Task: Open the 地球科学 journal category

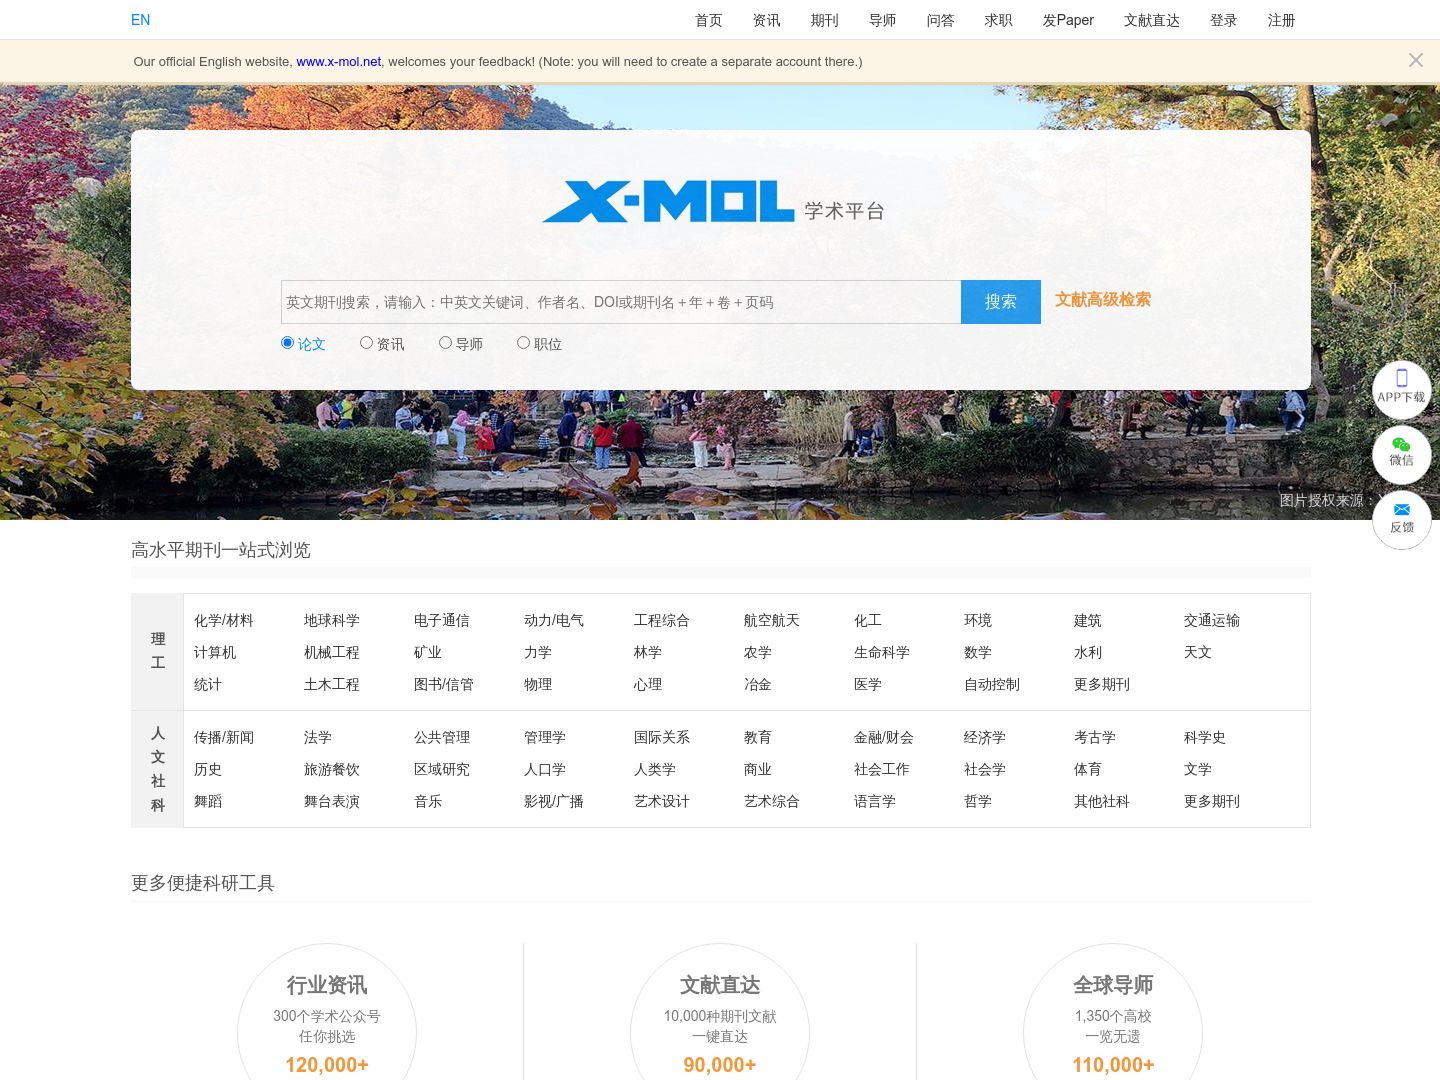Action: (x=332, y=620)
